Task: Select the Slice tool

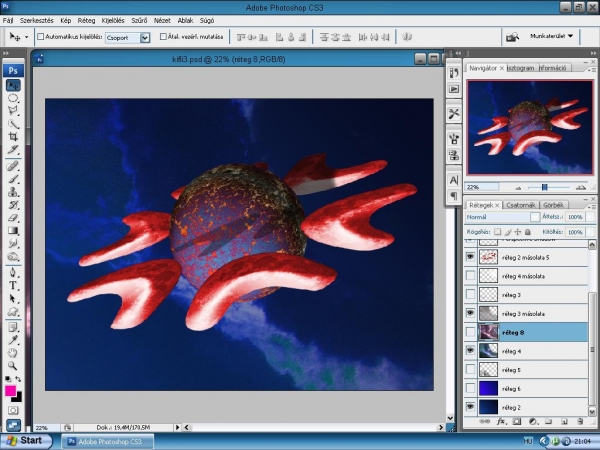Action: point(13,150)
